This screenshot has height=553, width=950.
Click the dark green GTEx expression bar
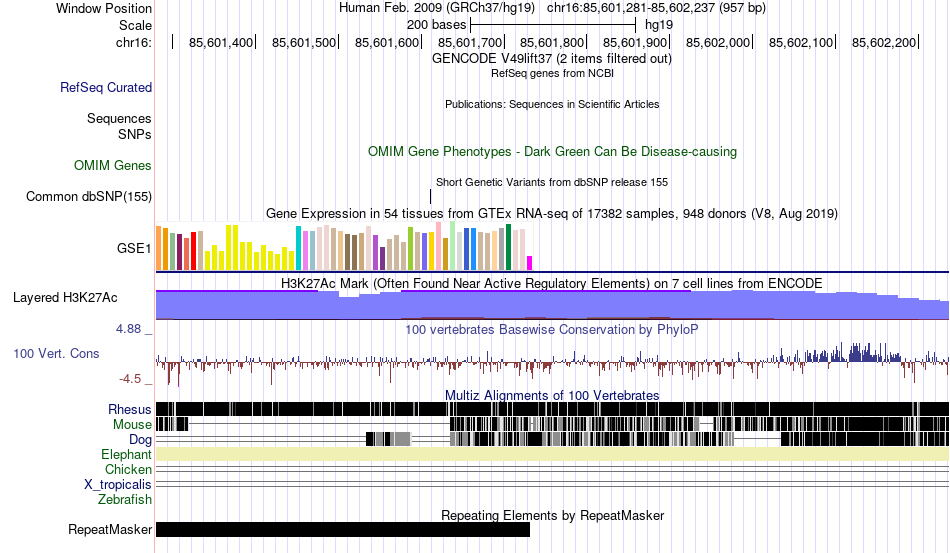pyautogui.click(x=508, y=247)
